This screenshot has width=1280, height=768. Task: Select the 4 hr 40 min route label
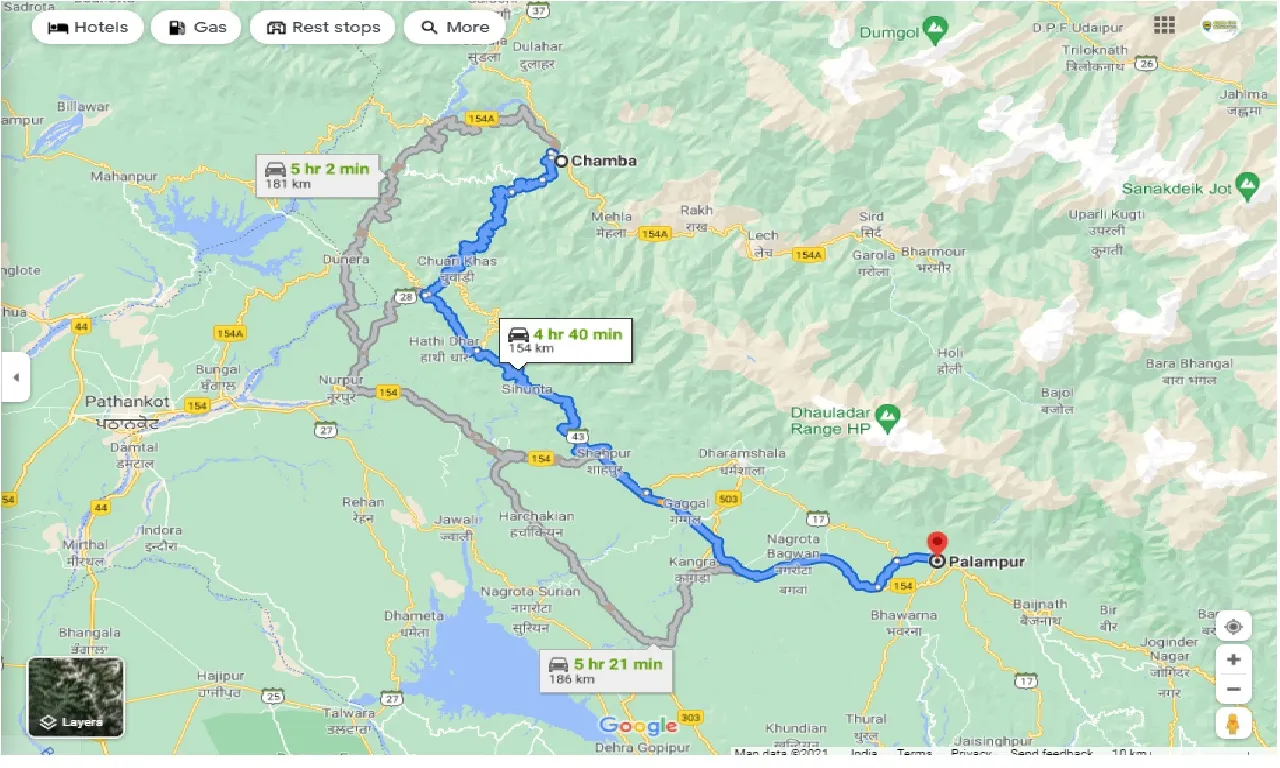click(x=565, y=340)
